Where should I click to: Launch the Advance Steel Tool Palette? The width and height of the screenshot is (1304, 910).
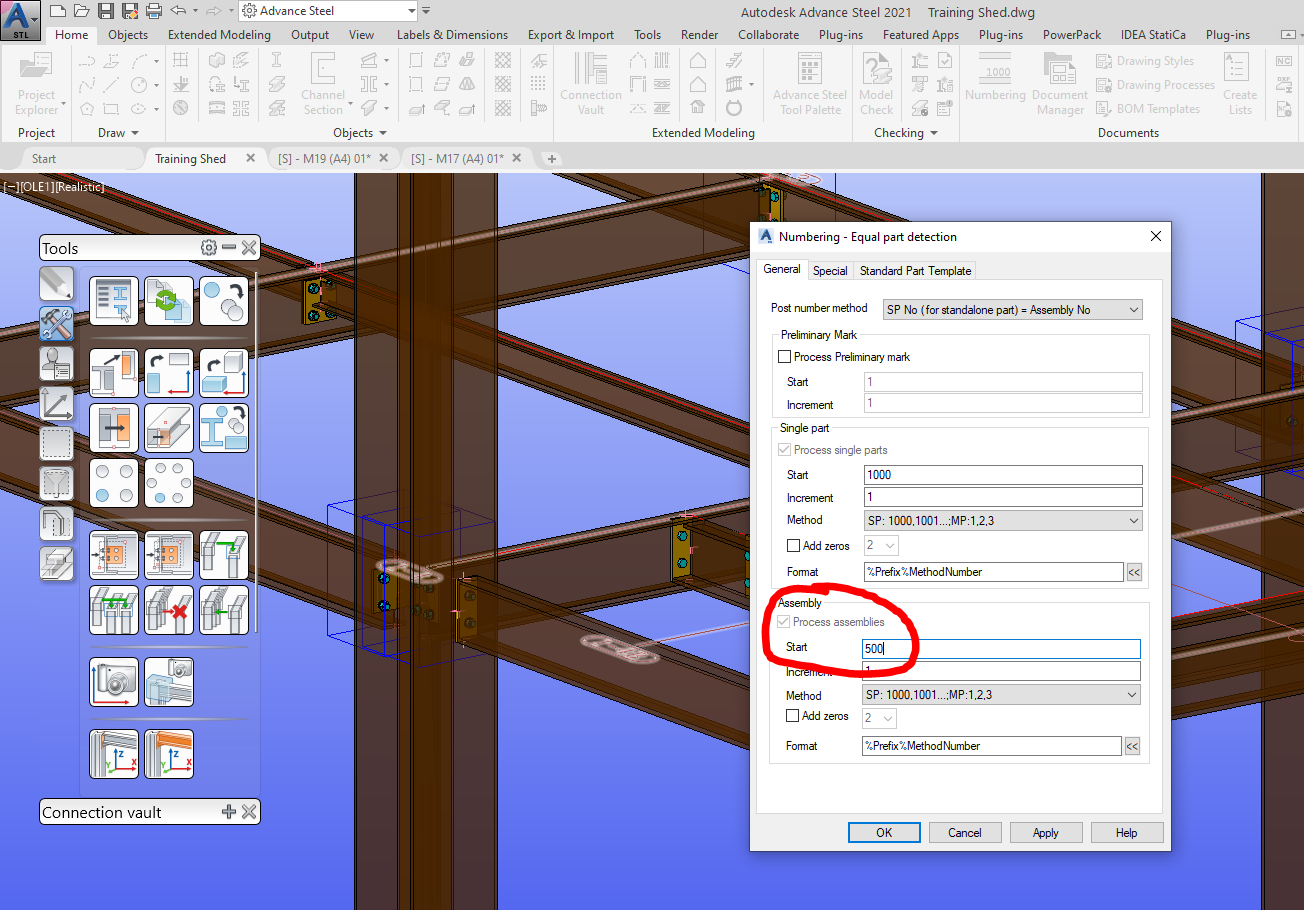(809, 84)
